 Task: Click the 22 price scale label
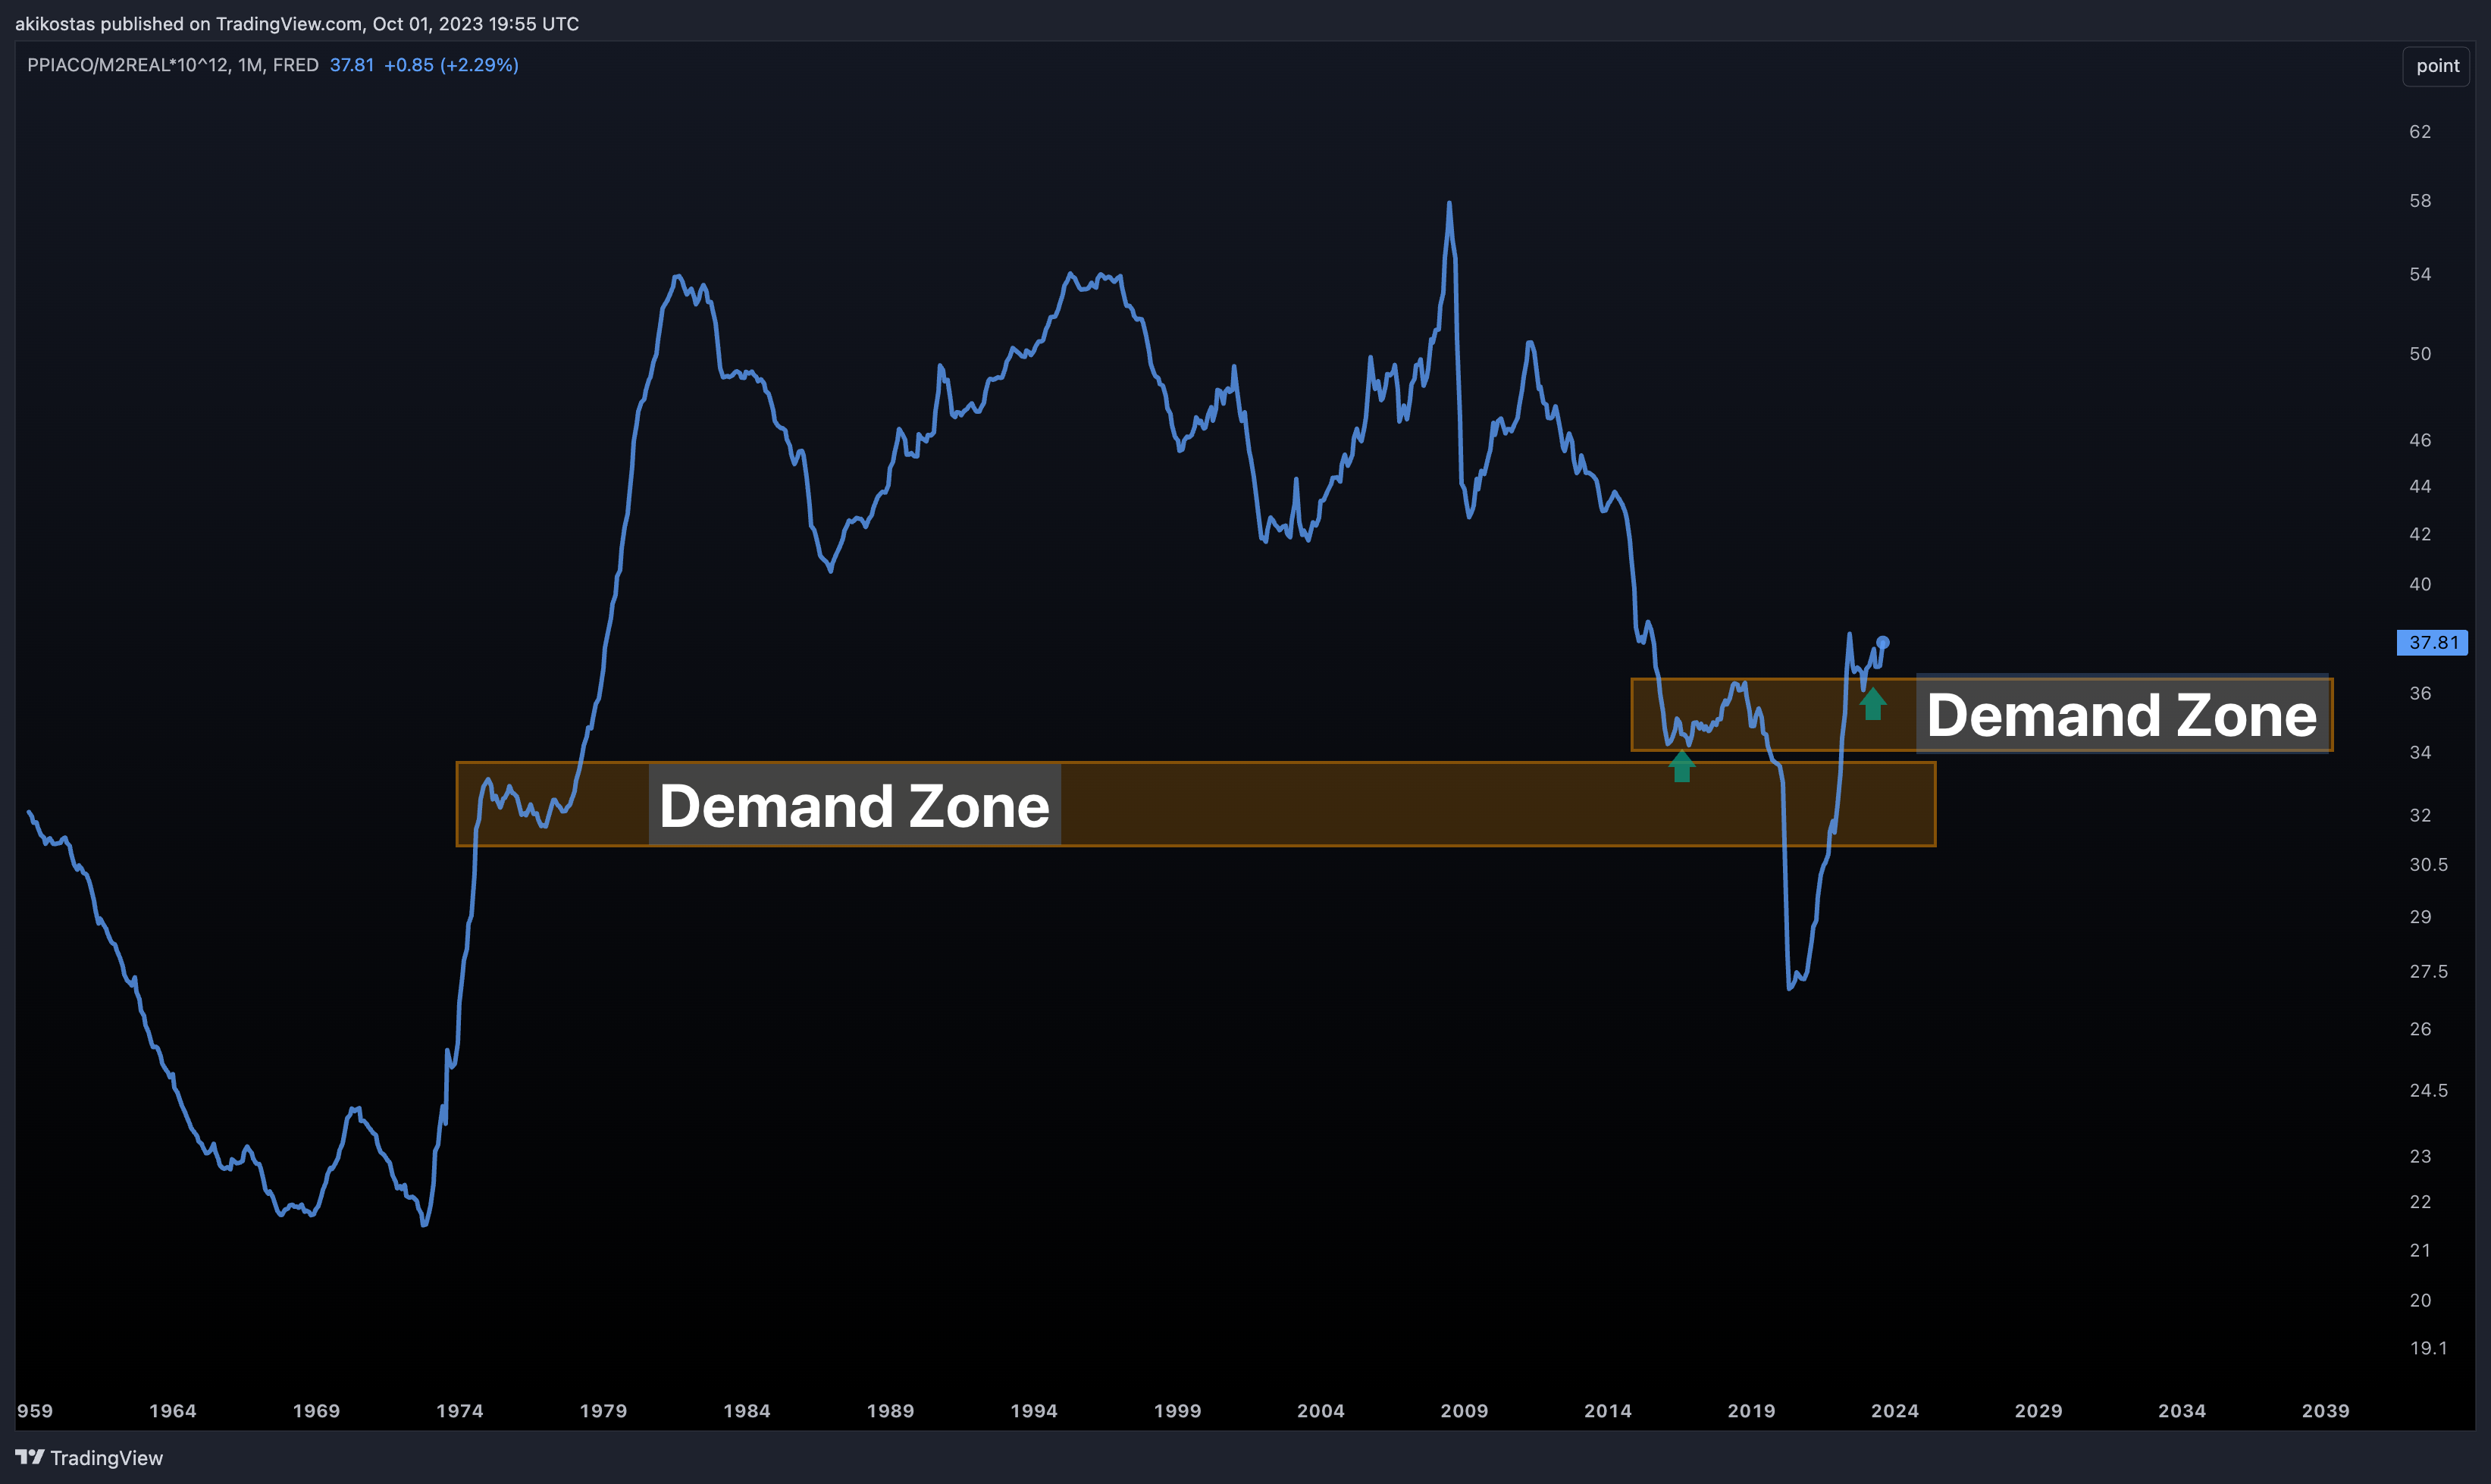click(2420, 1202)
